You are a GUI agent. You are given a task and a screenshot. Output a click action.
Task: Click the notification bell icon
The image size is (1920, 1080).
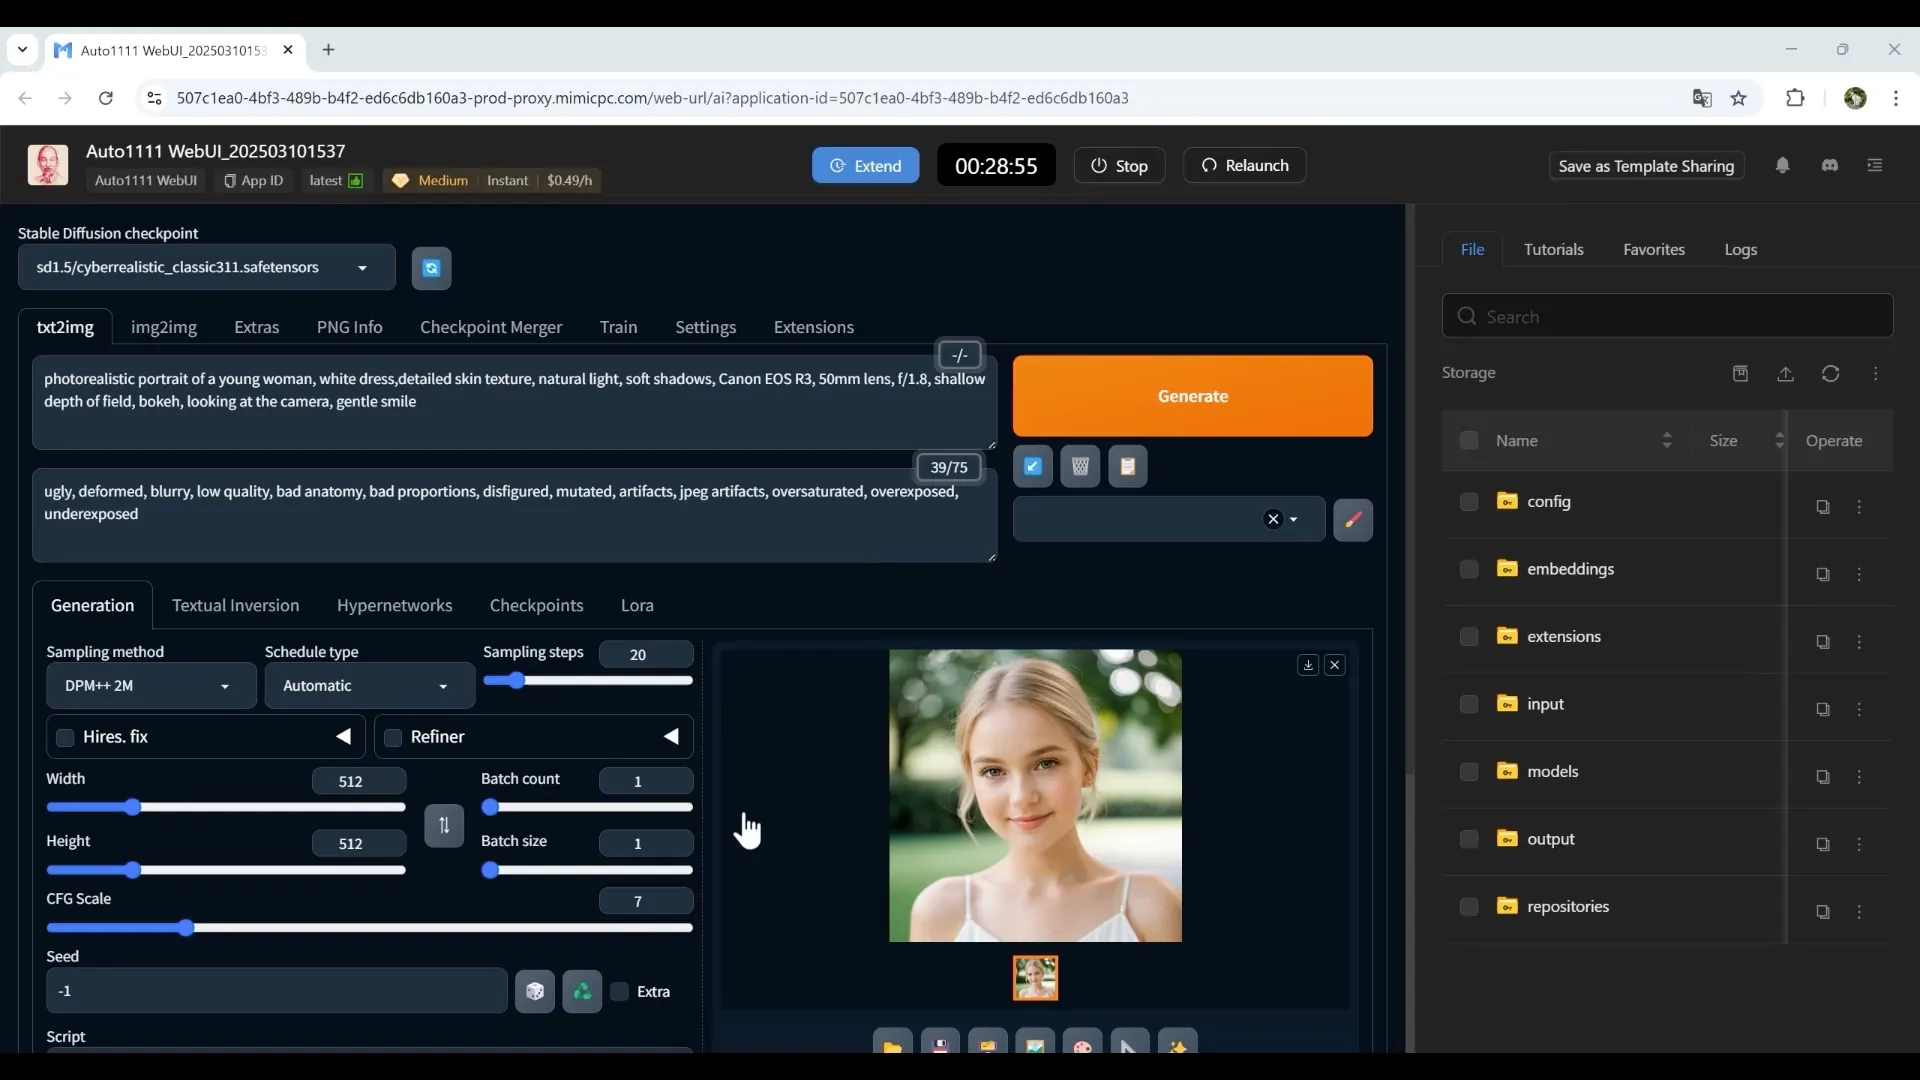[x=1782, y=166]
